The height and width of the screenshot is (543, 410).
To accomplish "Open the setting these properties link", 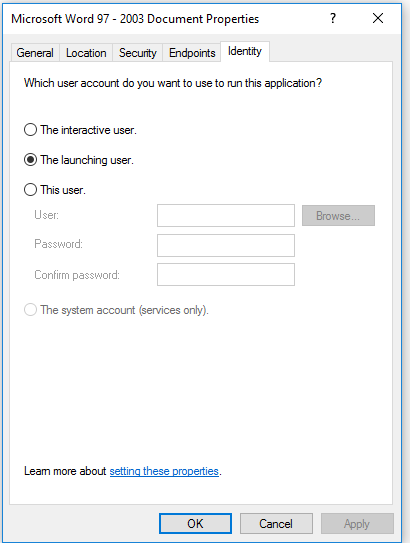I will coord(164,471).
